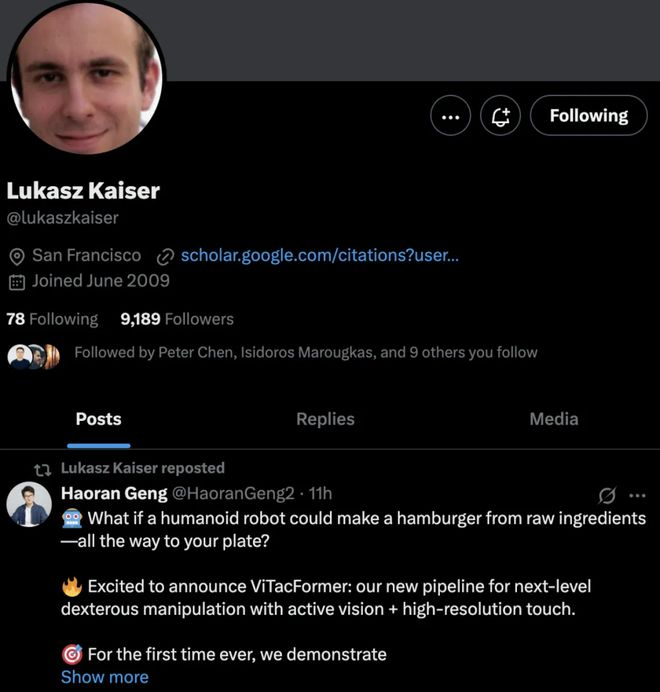Image resolution: width=660 pixels, height=692 pixels.
Task: Turn on post notifications bell
Action: (500, 116)
